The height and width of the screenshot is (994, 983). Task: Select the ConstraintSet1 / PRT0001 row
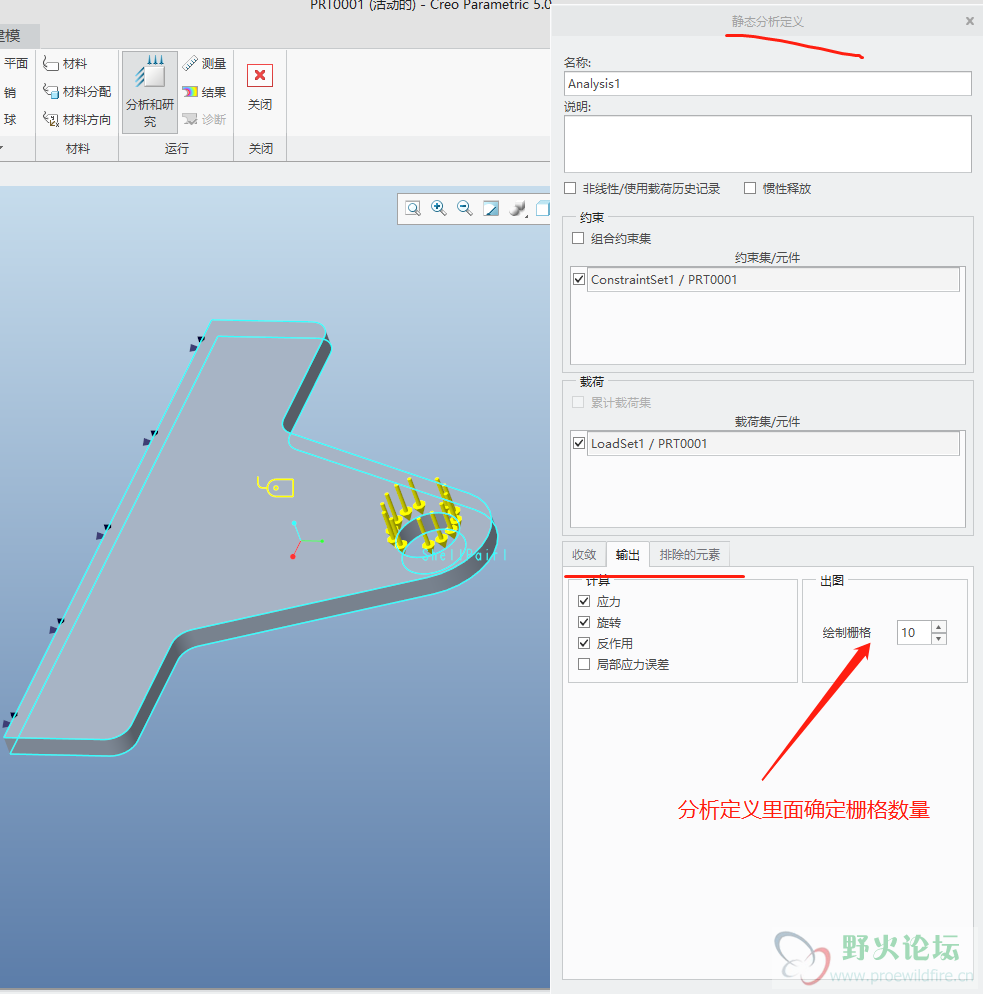pyautogui.click(x=773, y=280)
